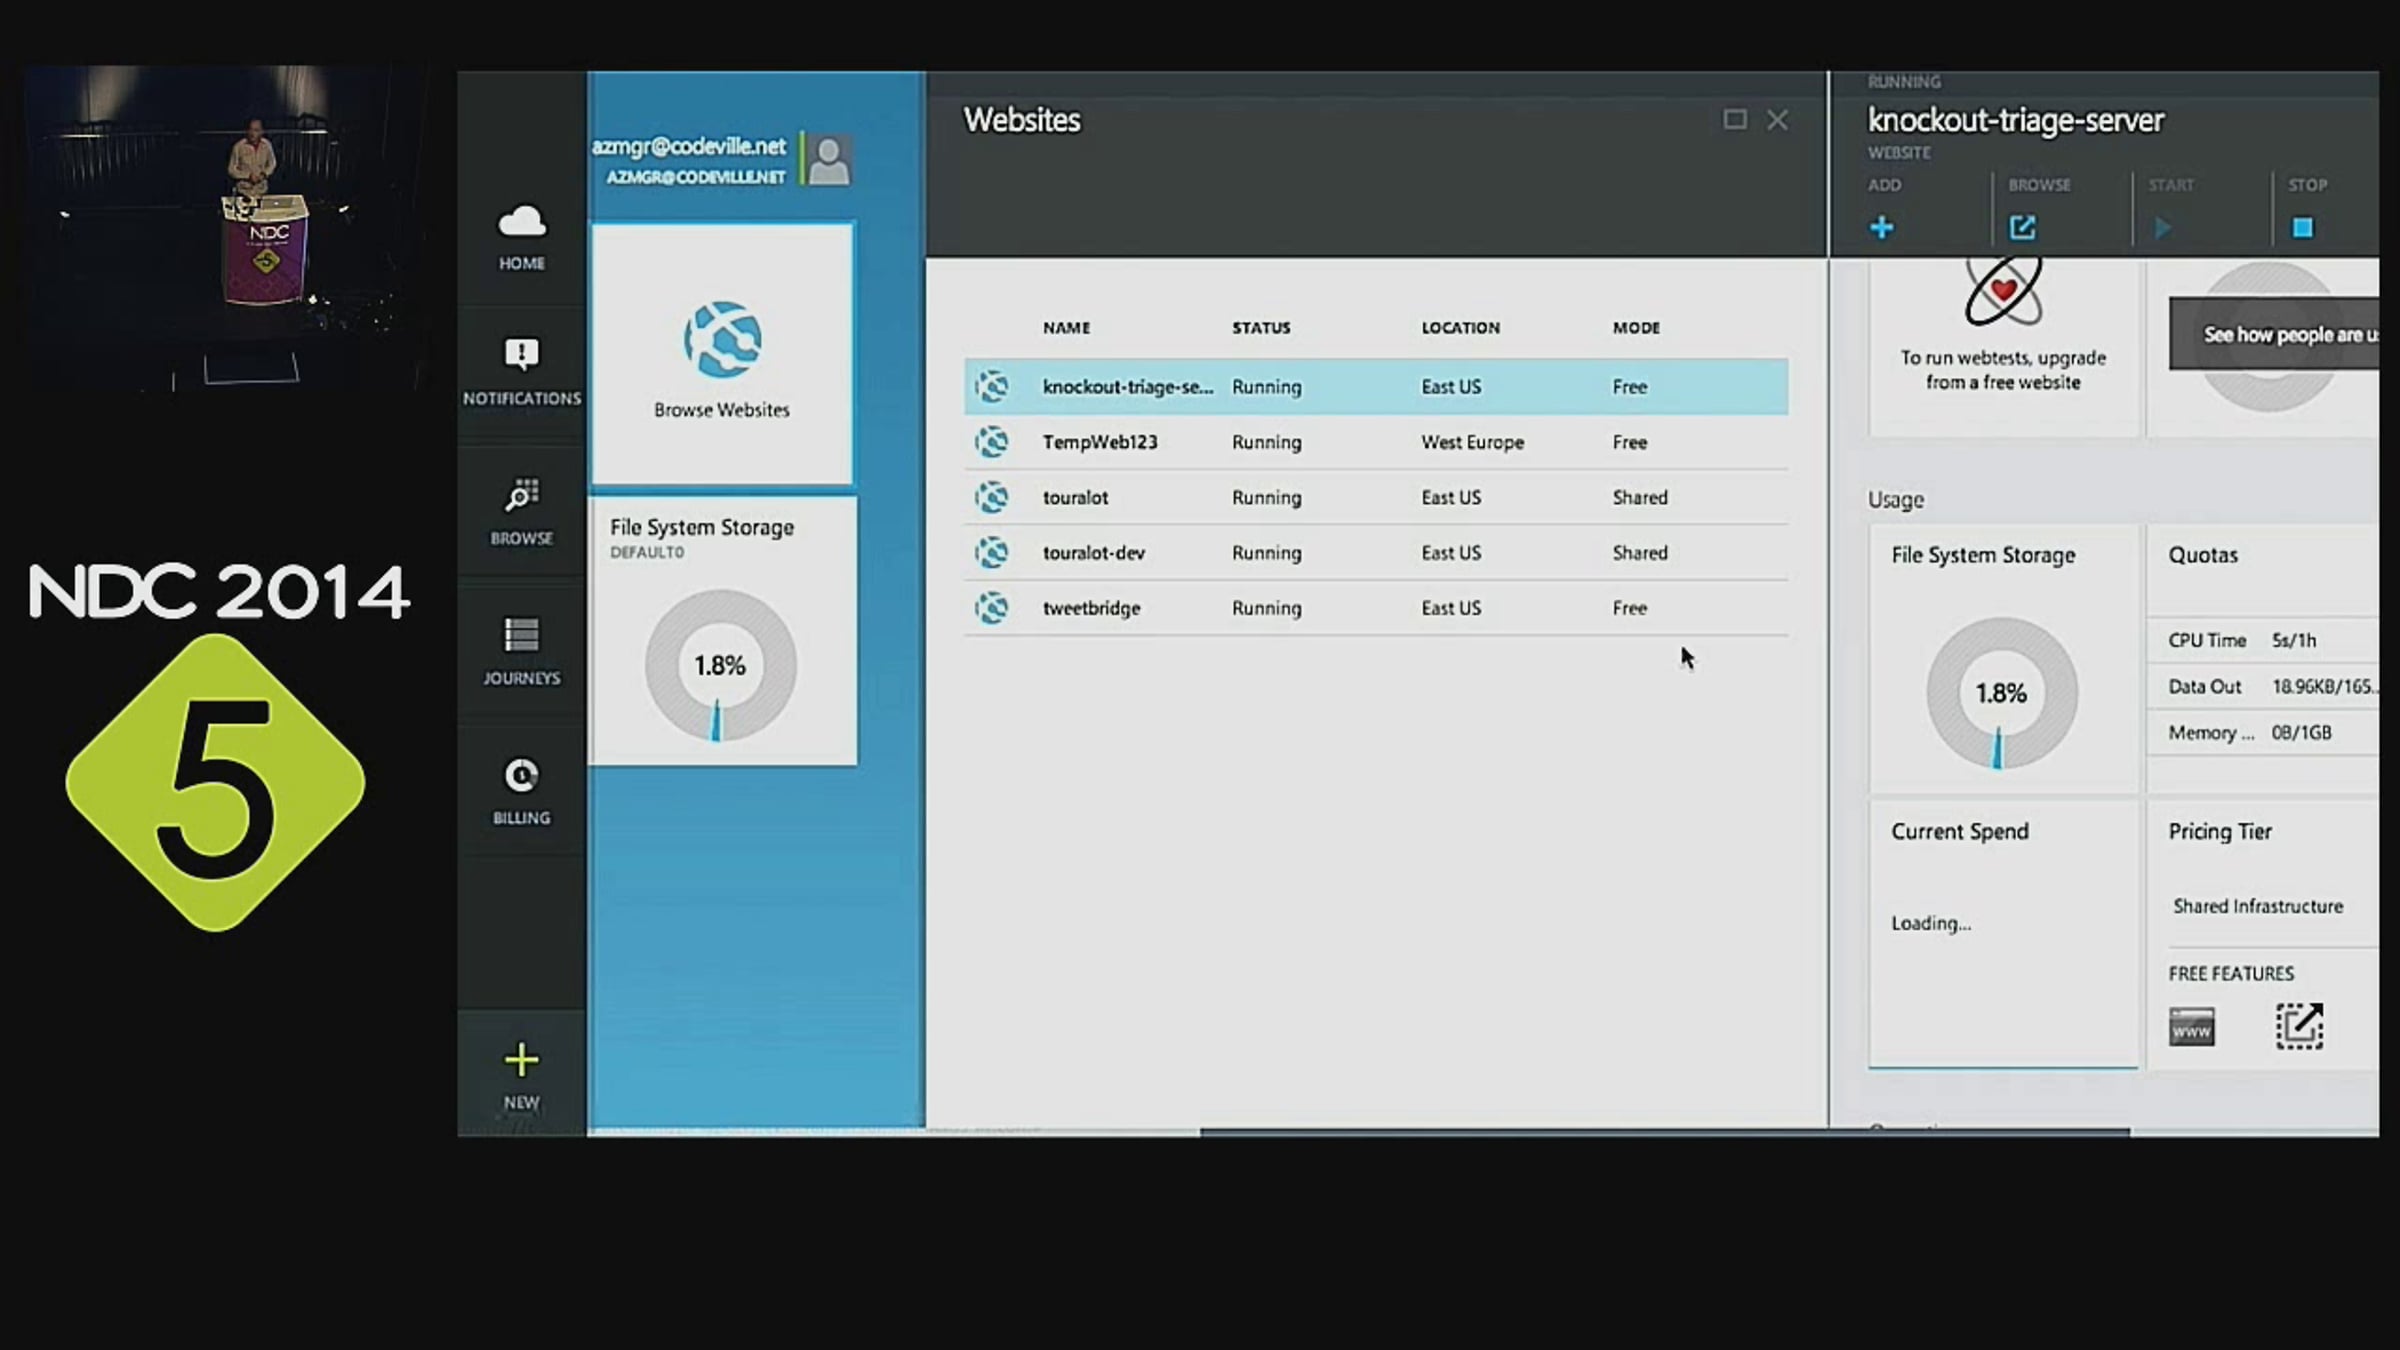Click the dashed-box arrow feature icon

(2300, 1026)
